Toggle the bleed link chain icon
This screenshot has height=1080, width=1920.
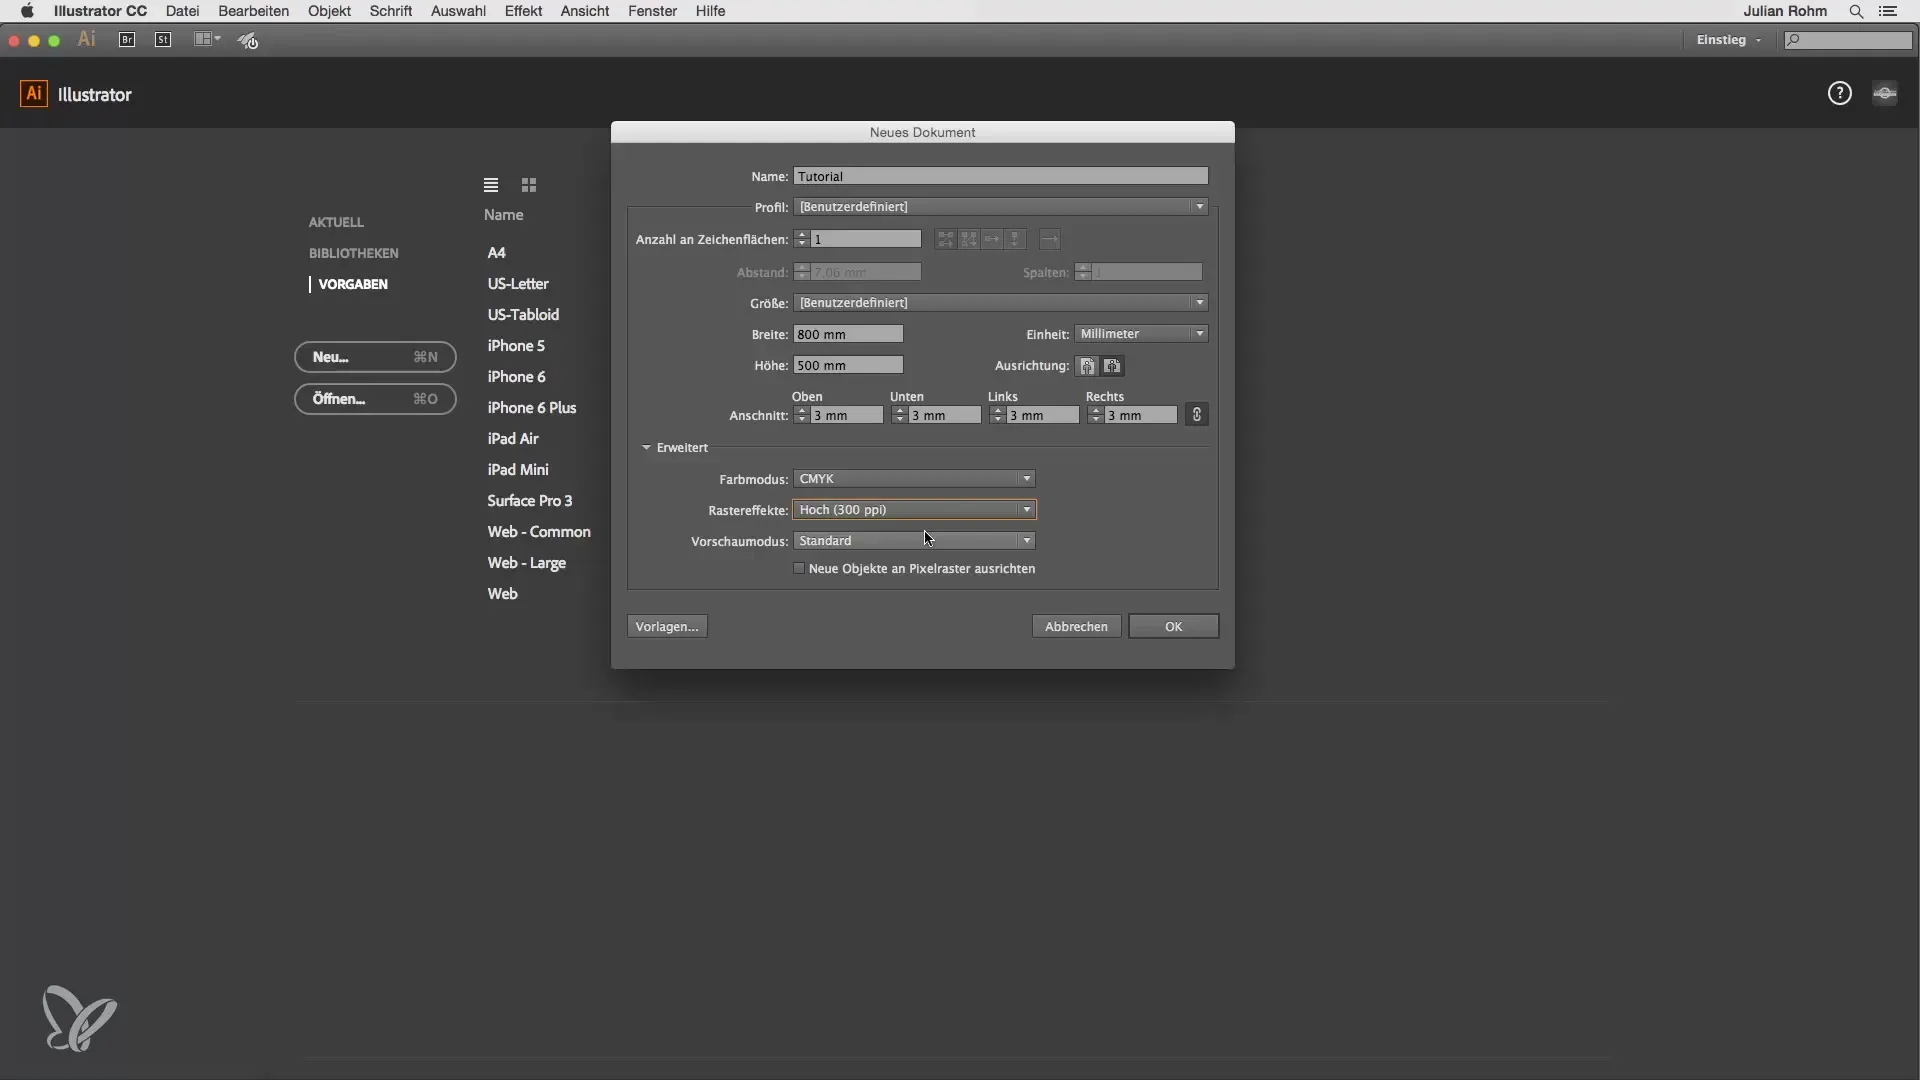click(1197, 415)
